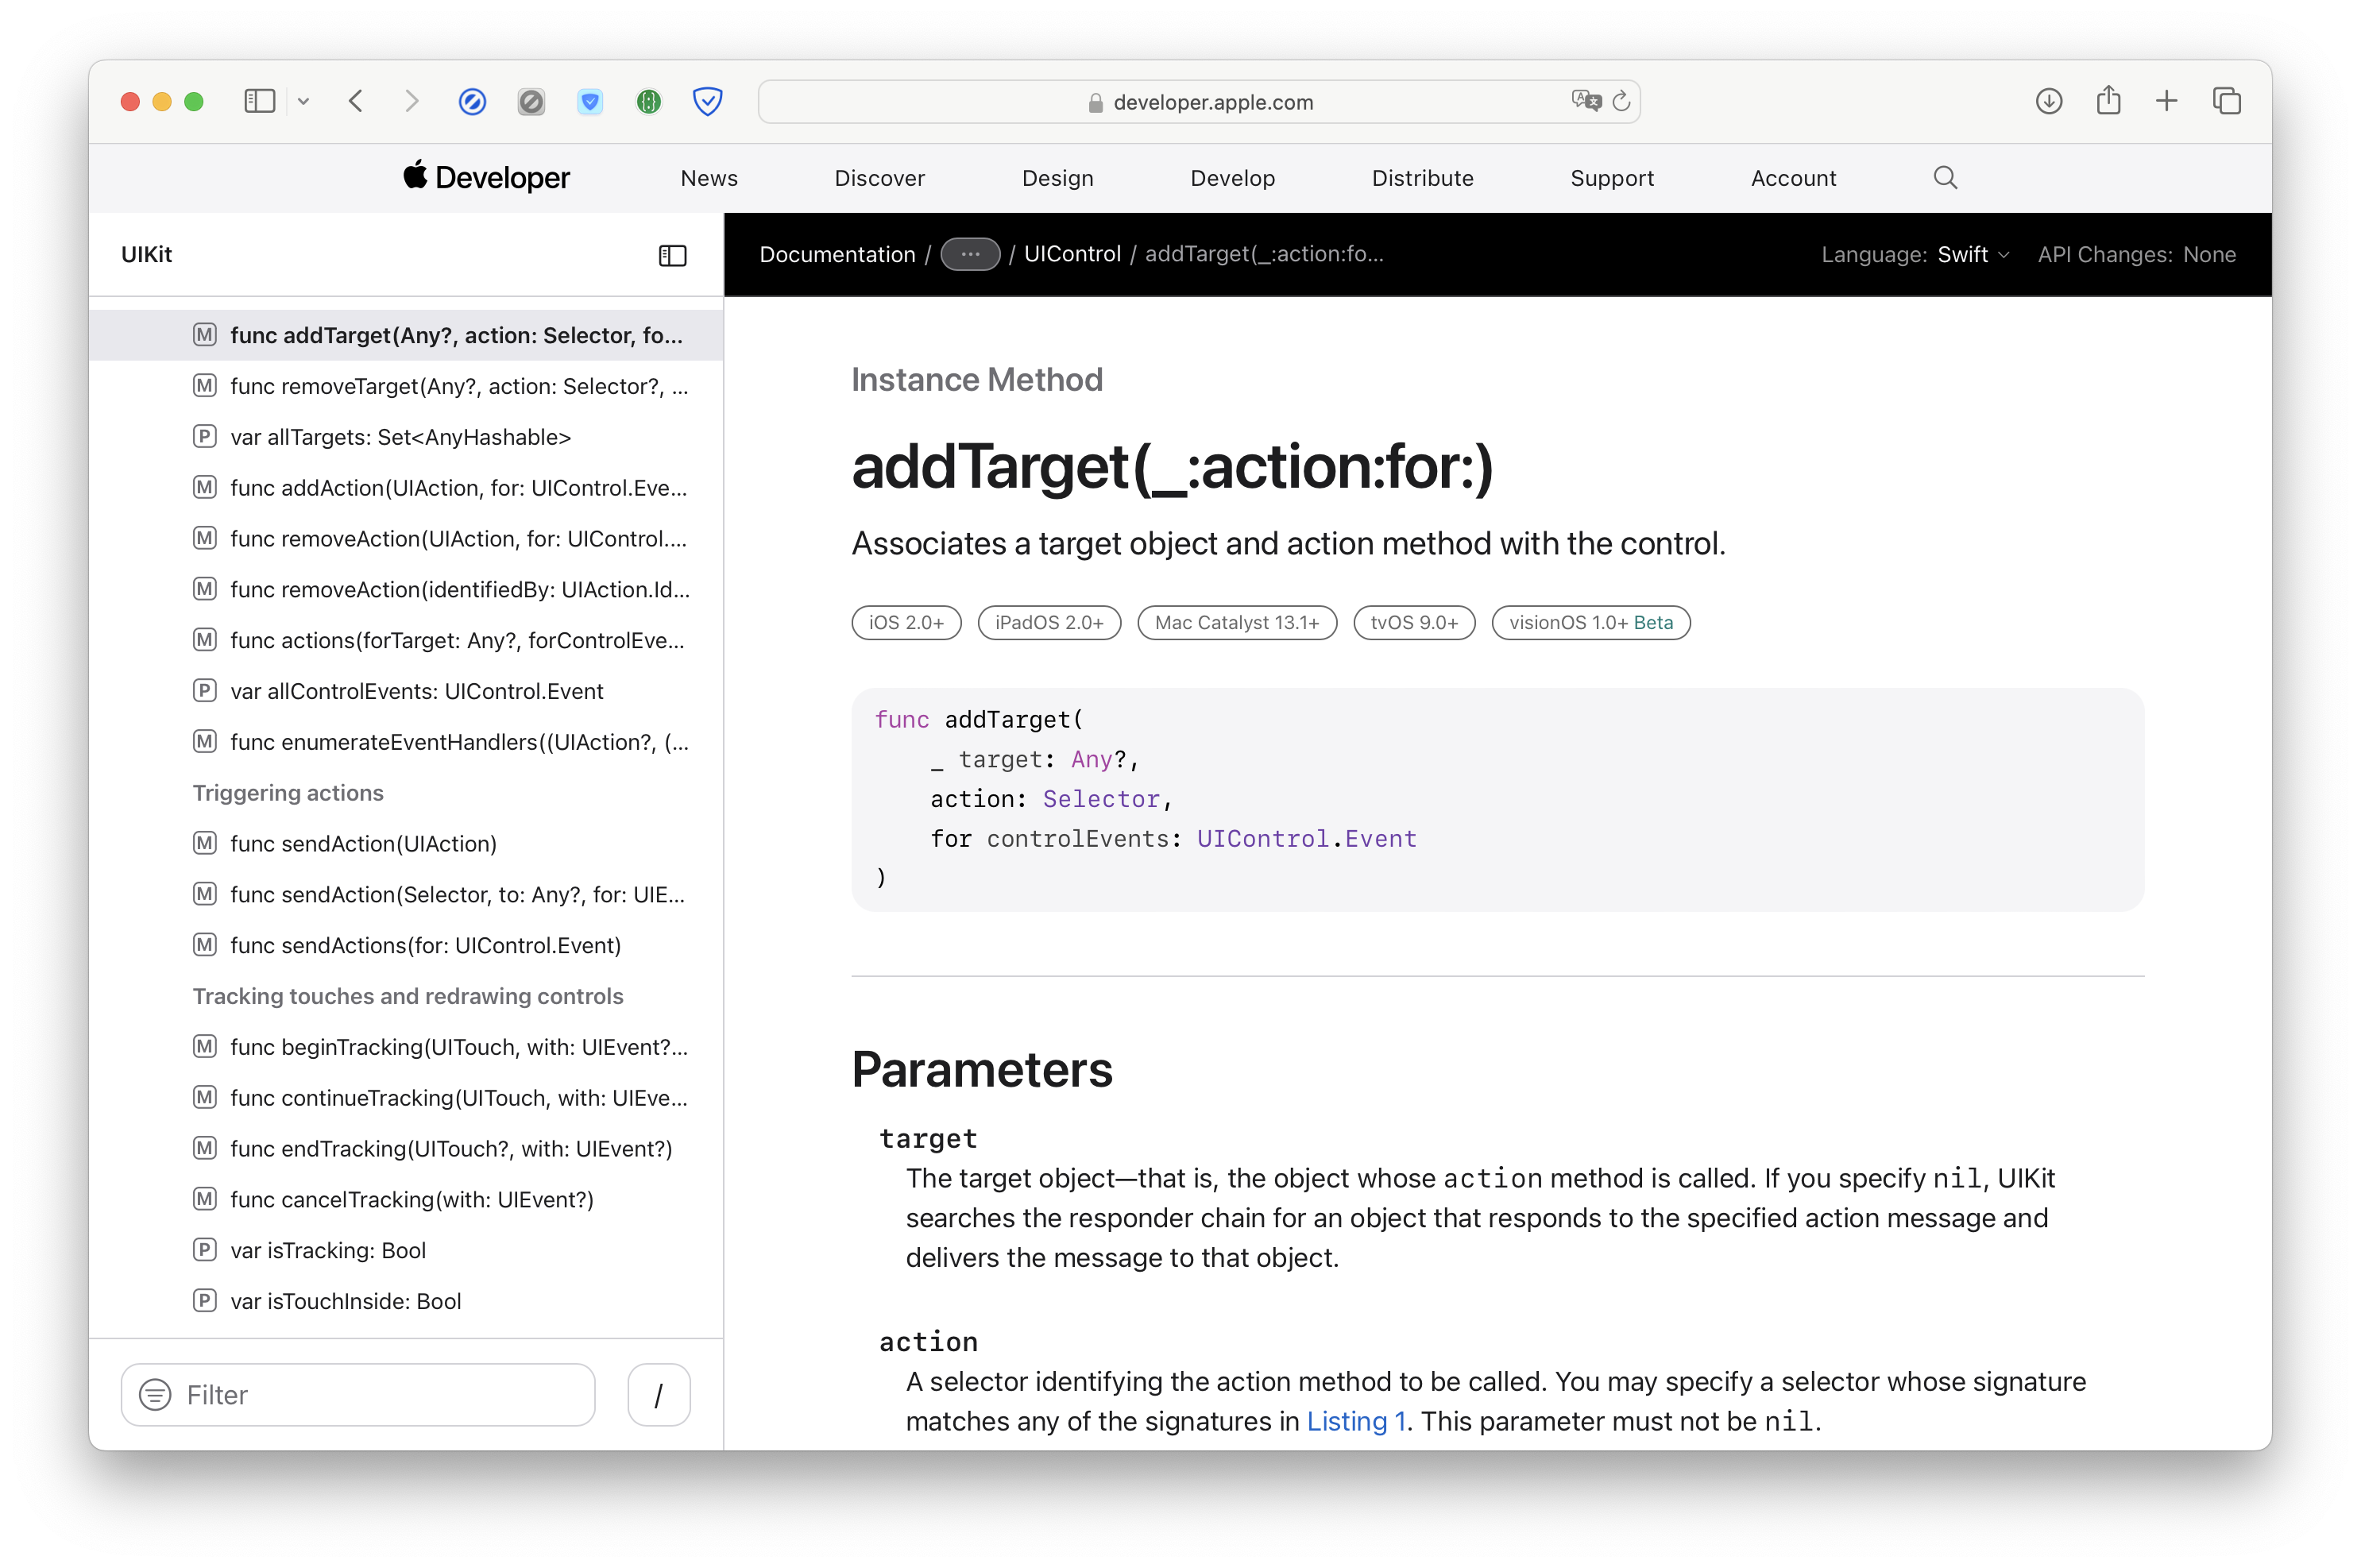Toggle the UIKit documentation navigator panel
The height and width of the screenshot is (1568, 2361).
[672, 256]
